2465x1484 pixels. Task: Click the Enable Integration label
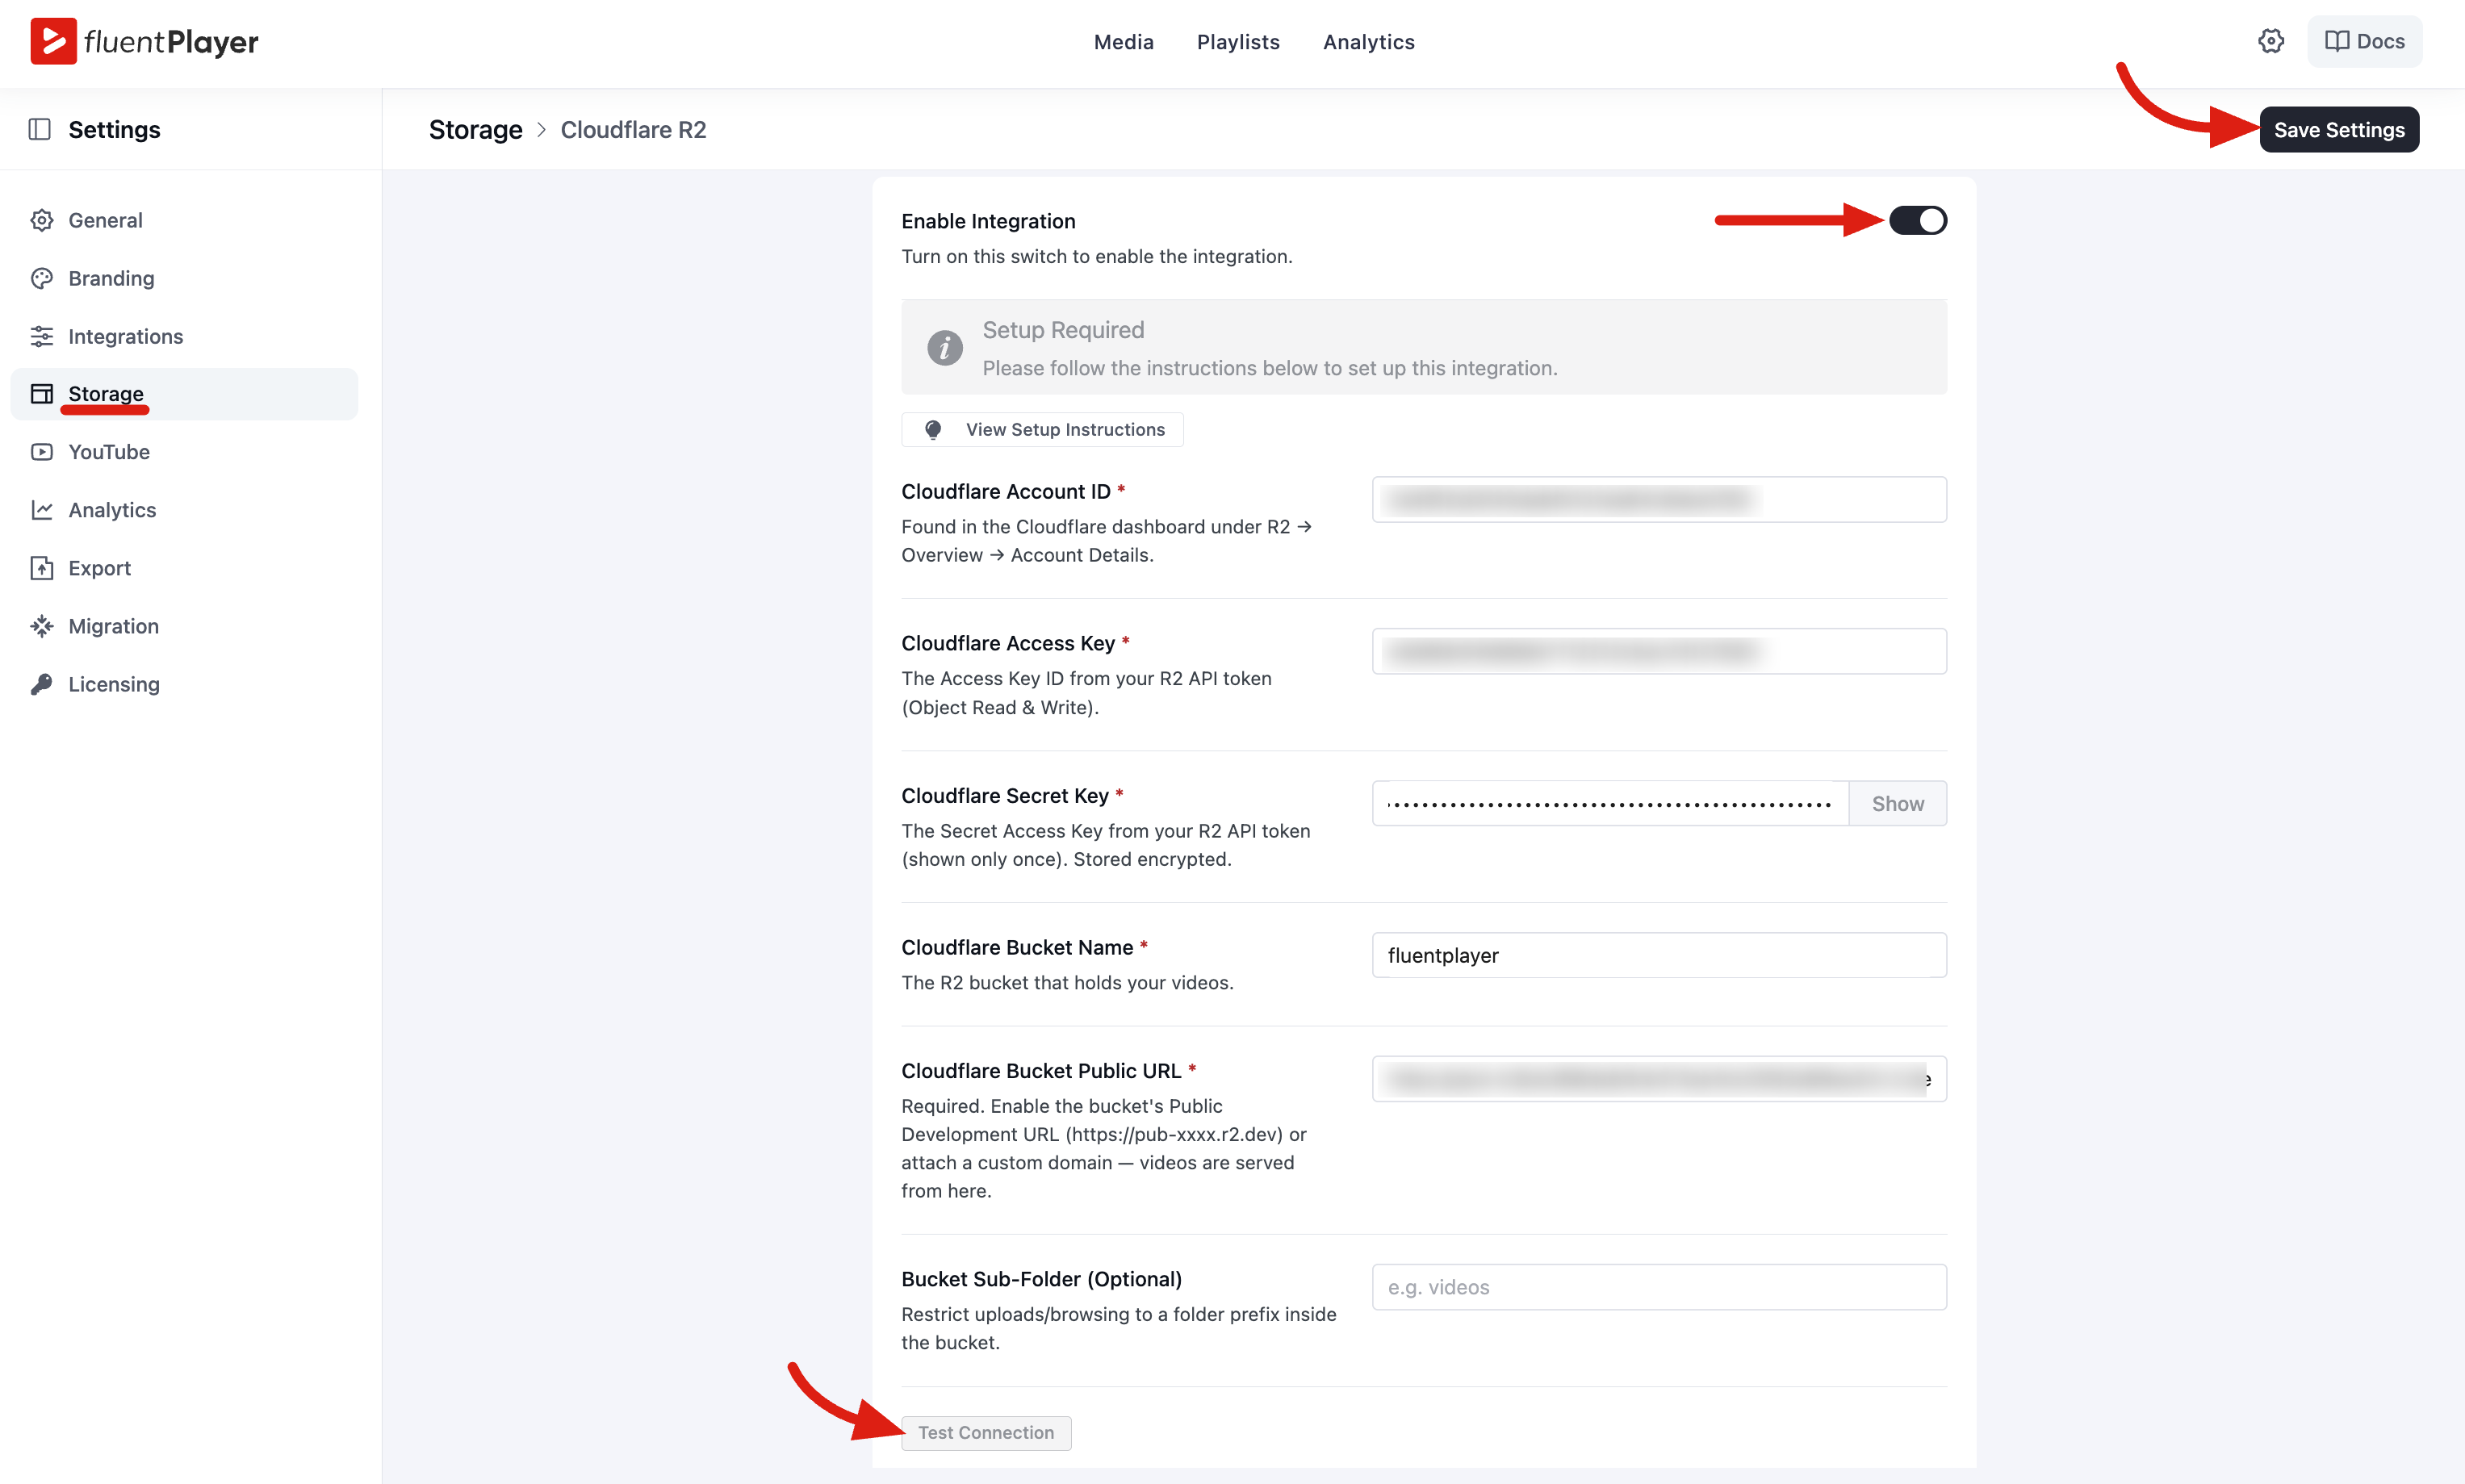coord(988,221)
